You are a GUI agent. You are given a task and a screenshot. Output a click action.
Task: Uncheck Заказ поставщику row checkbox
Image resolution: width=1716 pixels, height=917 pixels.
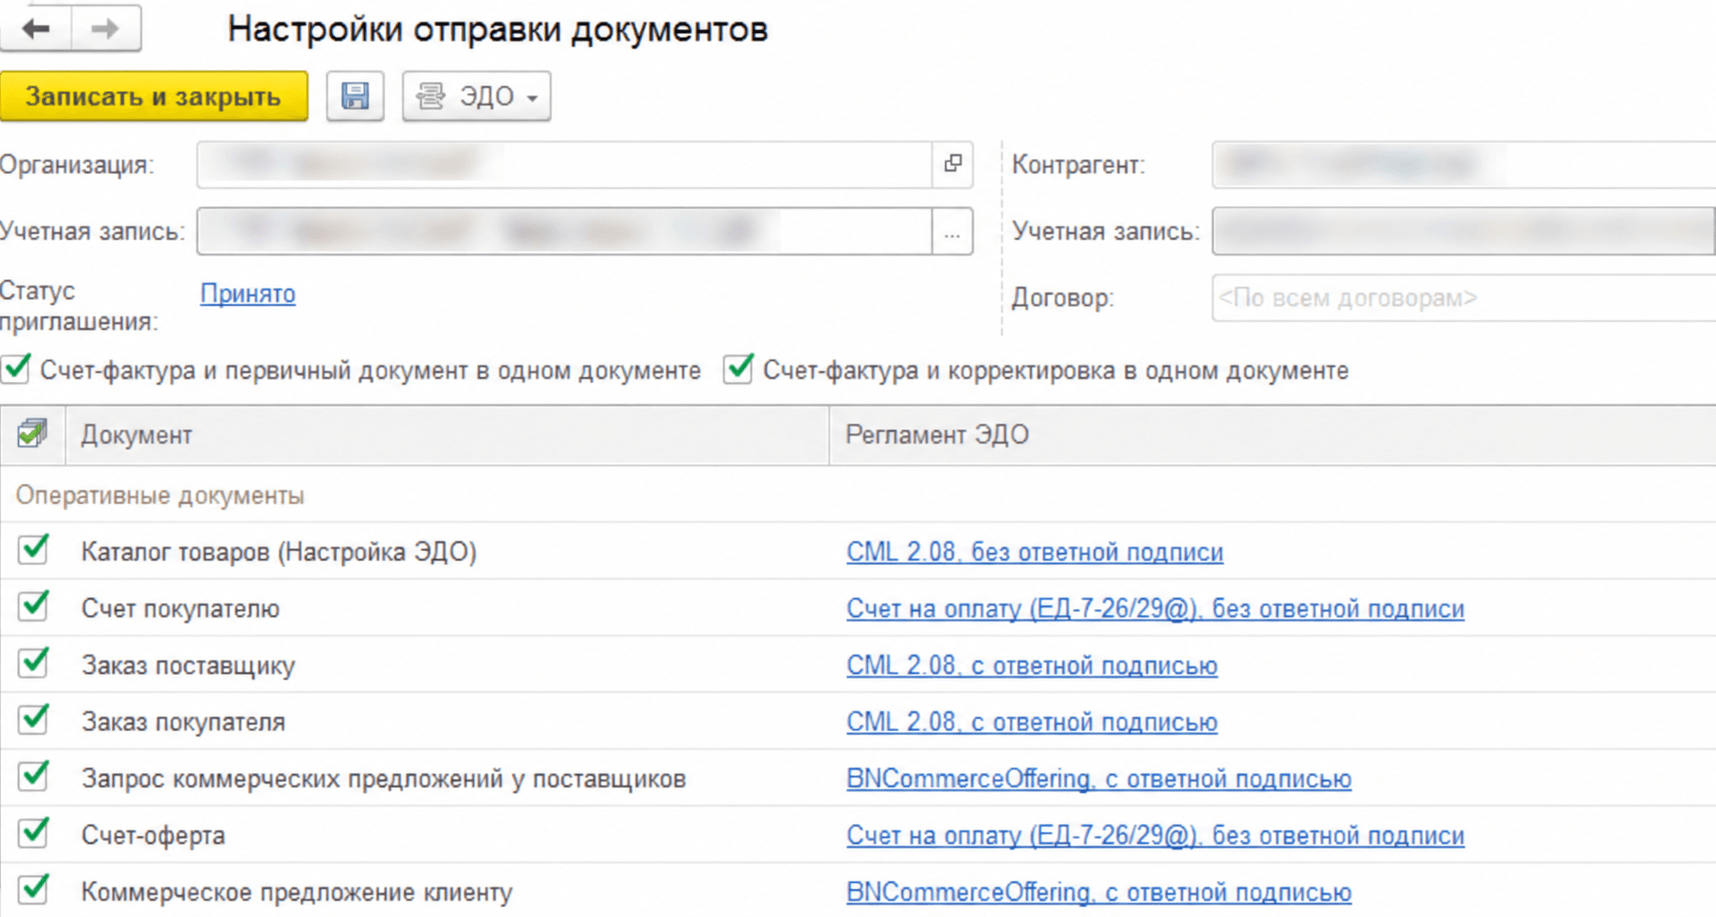(33, 663)
